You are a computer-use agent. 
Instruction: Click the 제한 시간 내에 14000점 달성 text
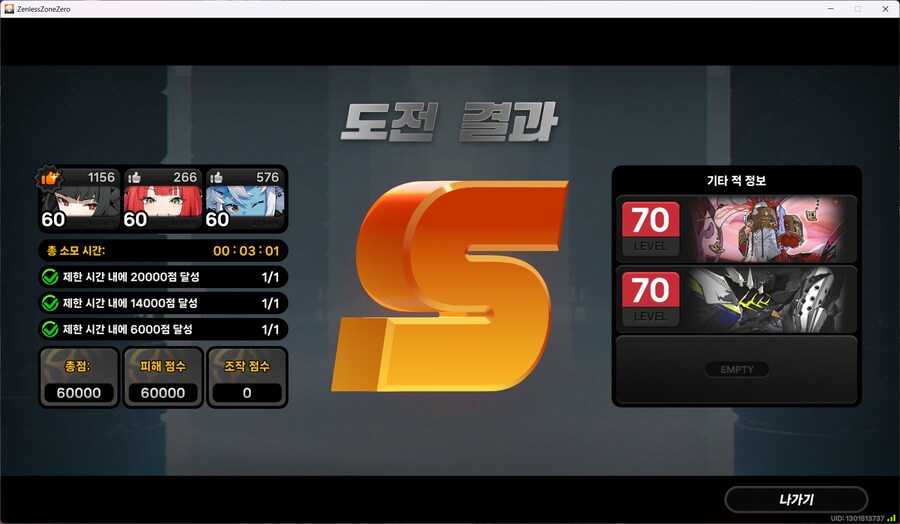(130, 303)
